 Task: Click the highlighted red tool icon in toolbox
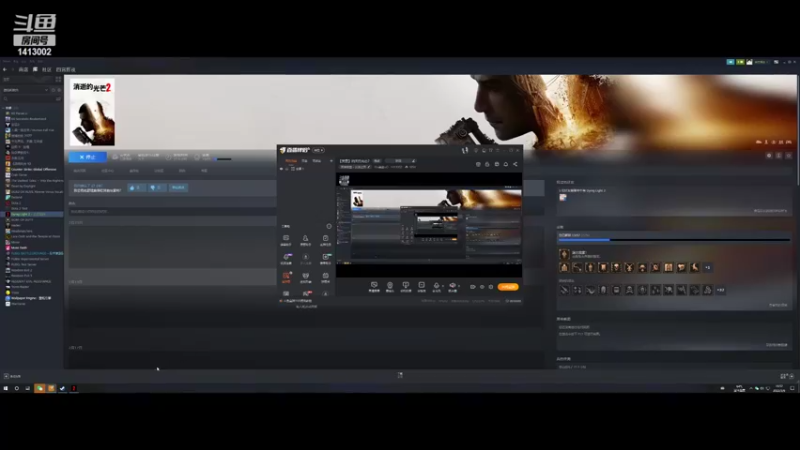point(286,277)
